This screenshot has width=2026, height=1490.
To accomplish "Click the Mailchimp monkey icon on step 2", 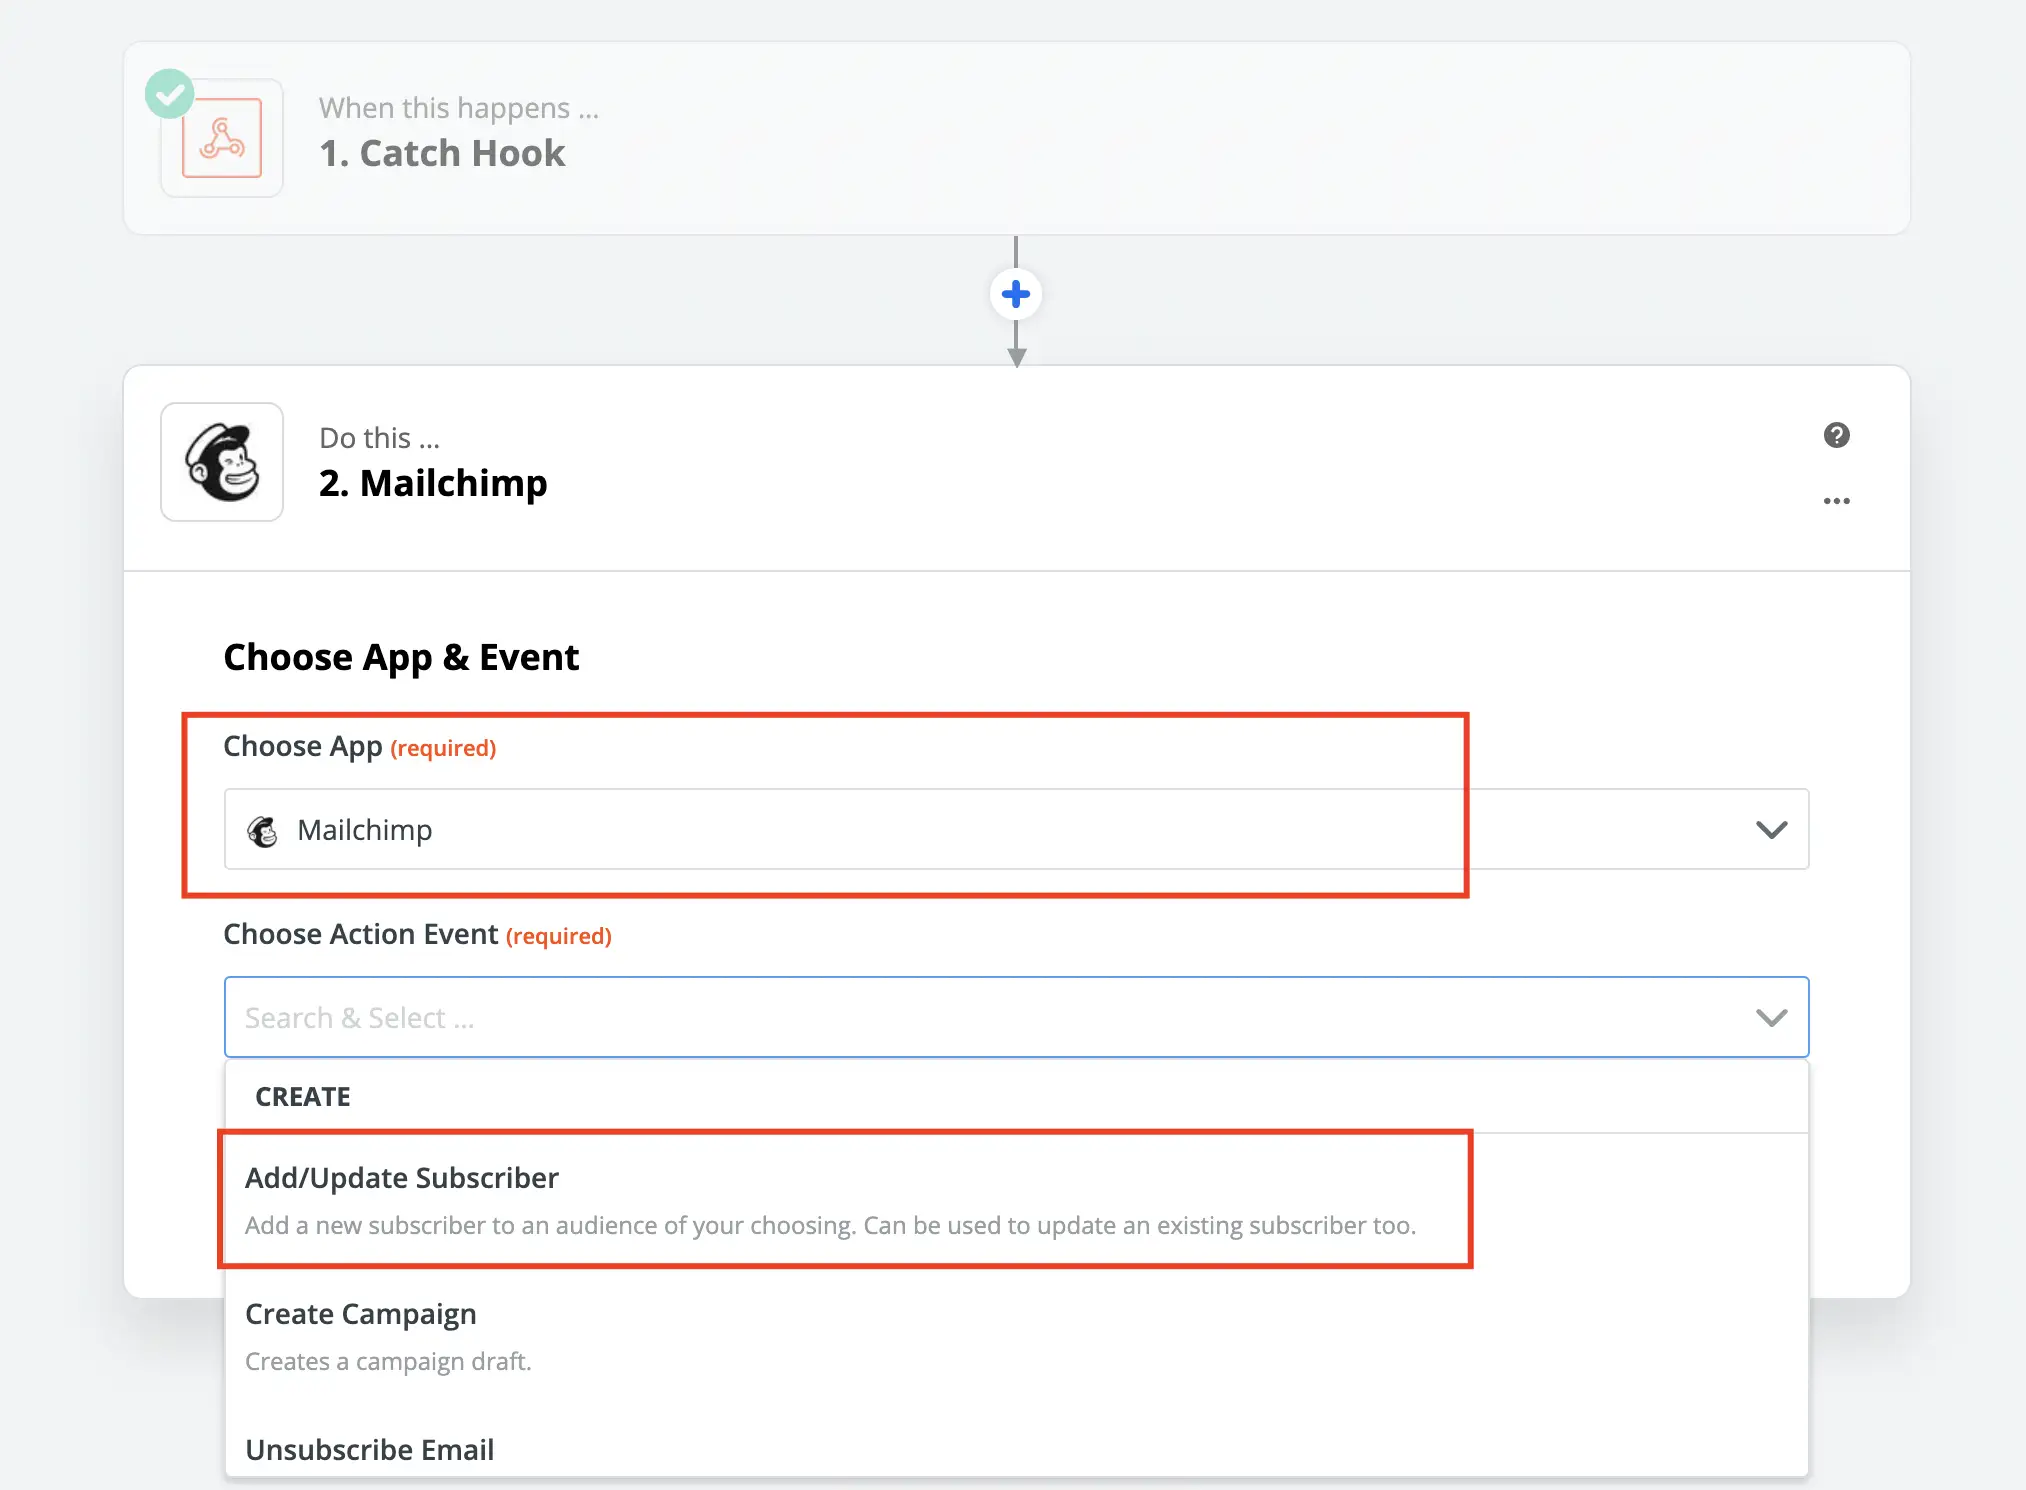I will (221, 461).
